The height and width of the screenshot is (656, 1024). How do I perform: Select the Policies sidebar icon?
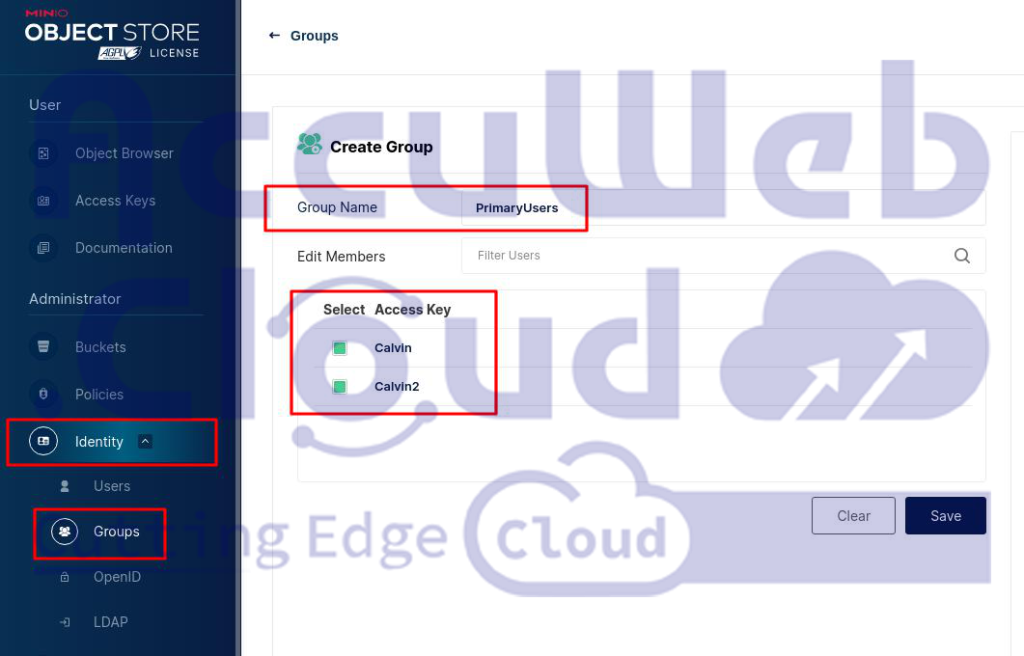tap(41, 394)
